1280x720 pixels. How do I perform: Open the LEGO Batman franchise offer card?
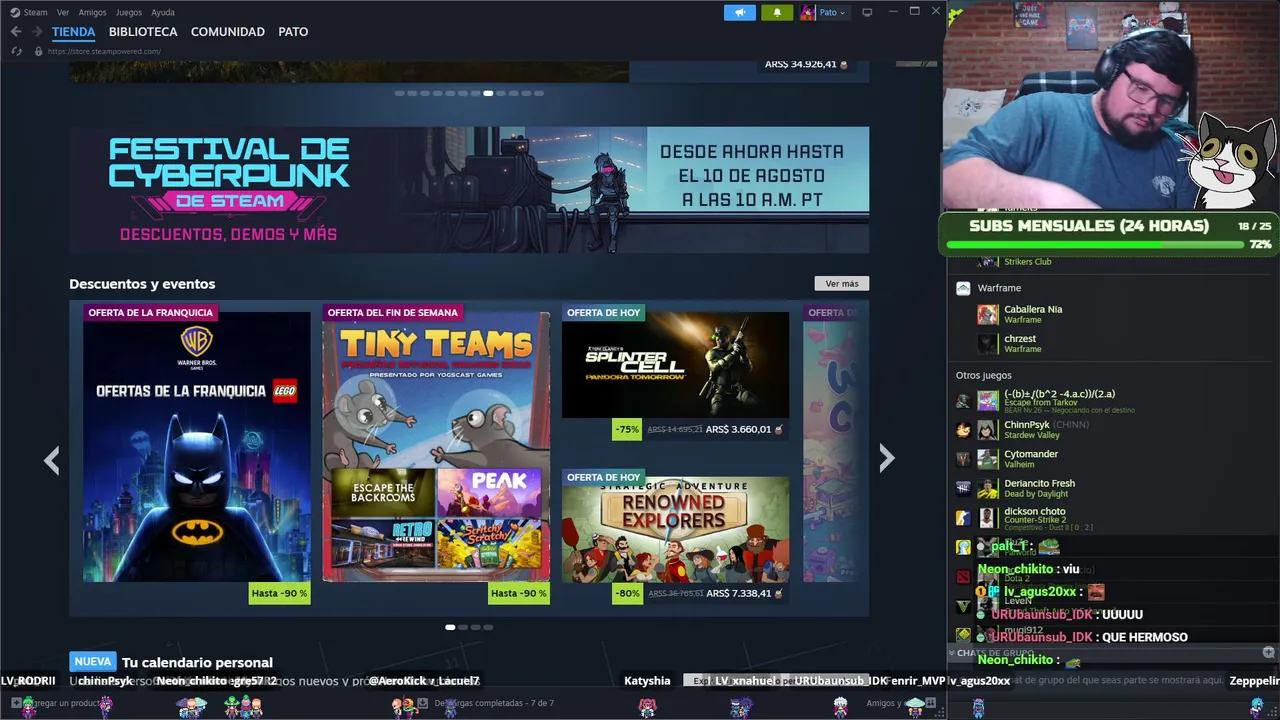click(x=197, y=453)
